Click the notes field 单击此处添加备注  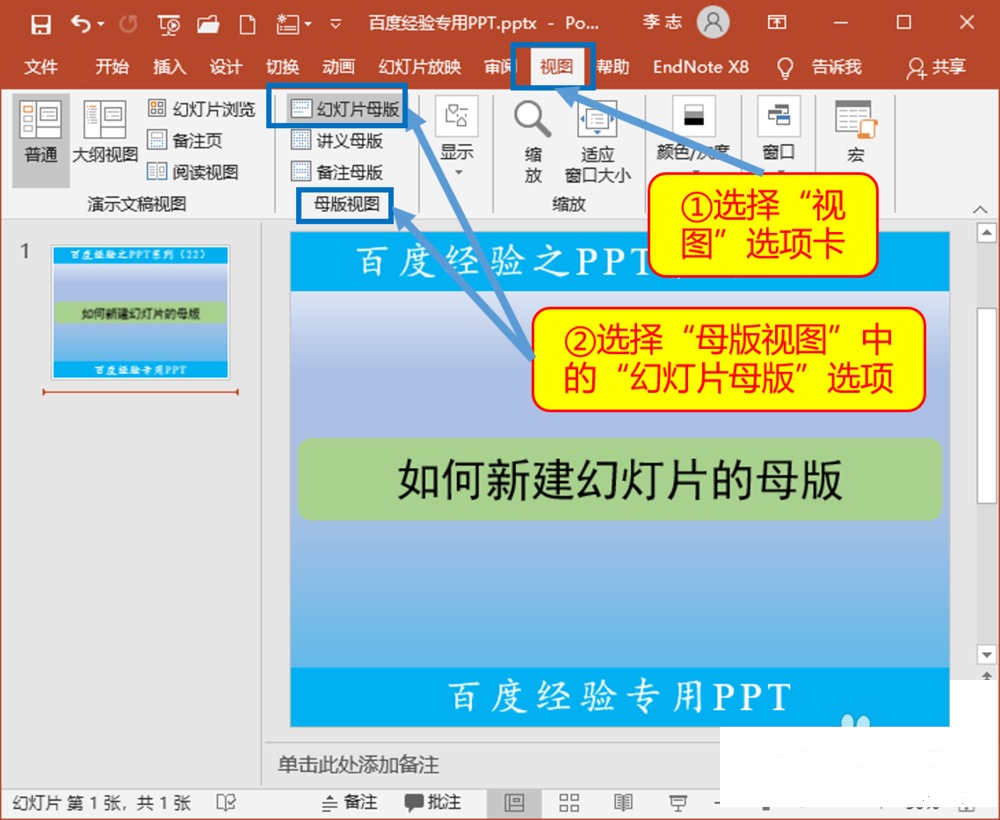(x=358, y=764)
